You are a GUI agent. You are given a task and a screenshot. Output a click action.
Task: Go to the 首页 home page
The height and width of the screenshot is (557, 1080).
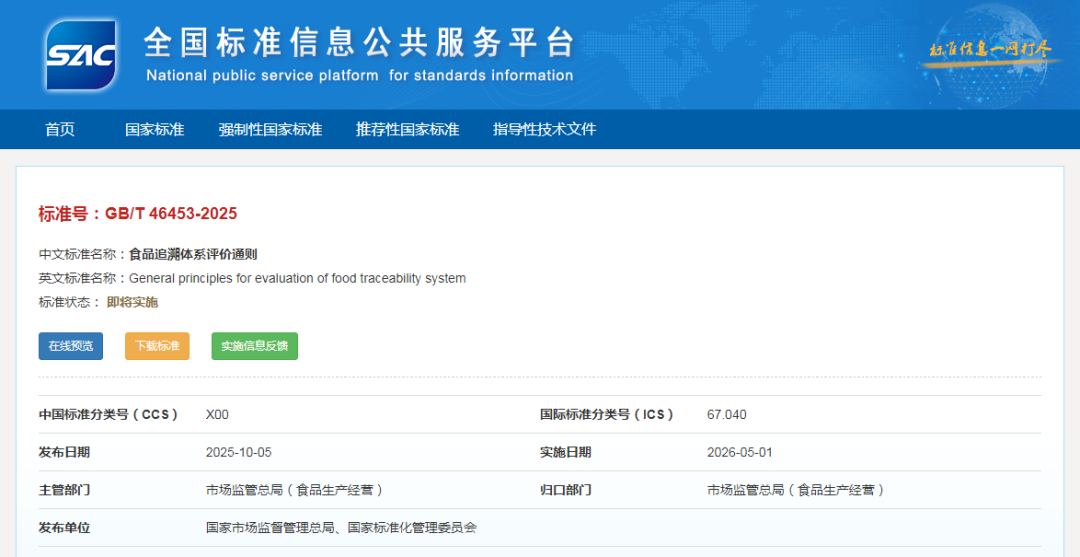tap(60, 129)
